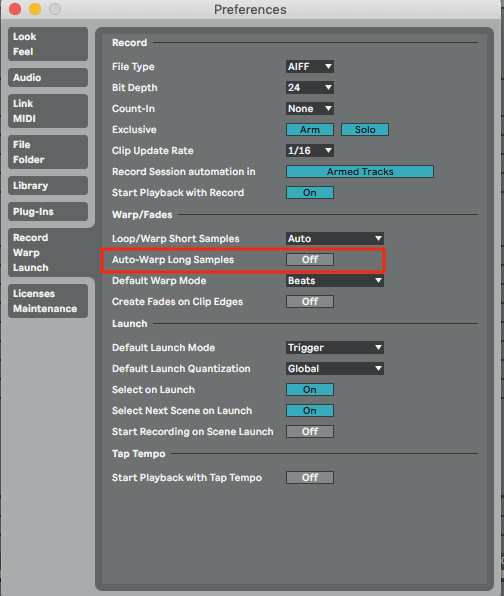Open the Look Feel preferences tab

click(x=48, y=44)
